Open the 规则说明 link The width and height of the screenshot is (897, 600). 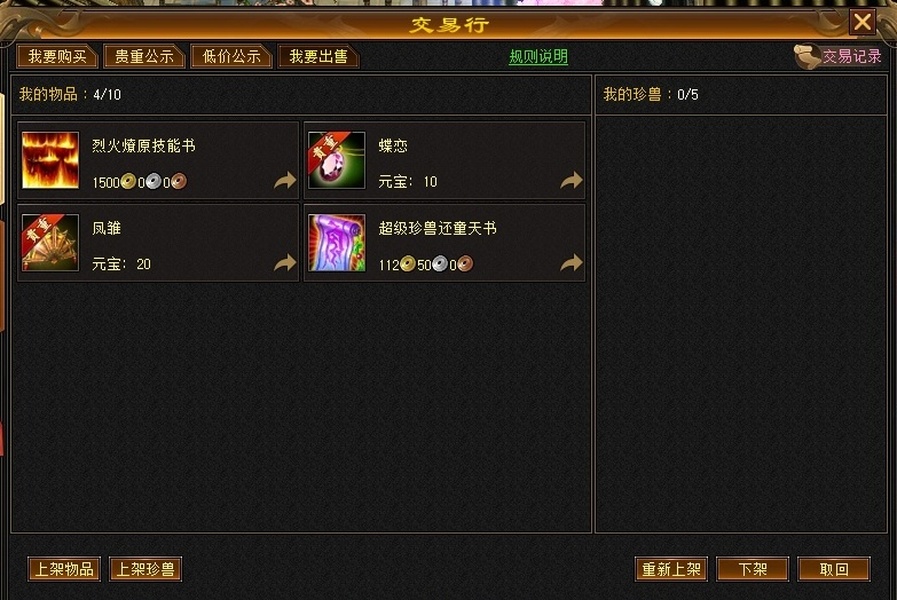point(538,57)
